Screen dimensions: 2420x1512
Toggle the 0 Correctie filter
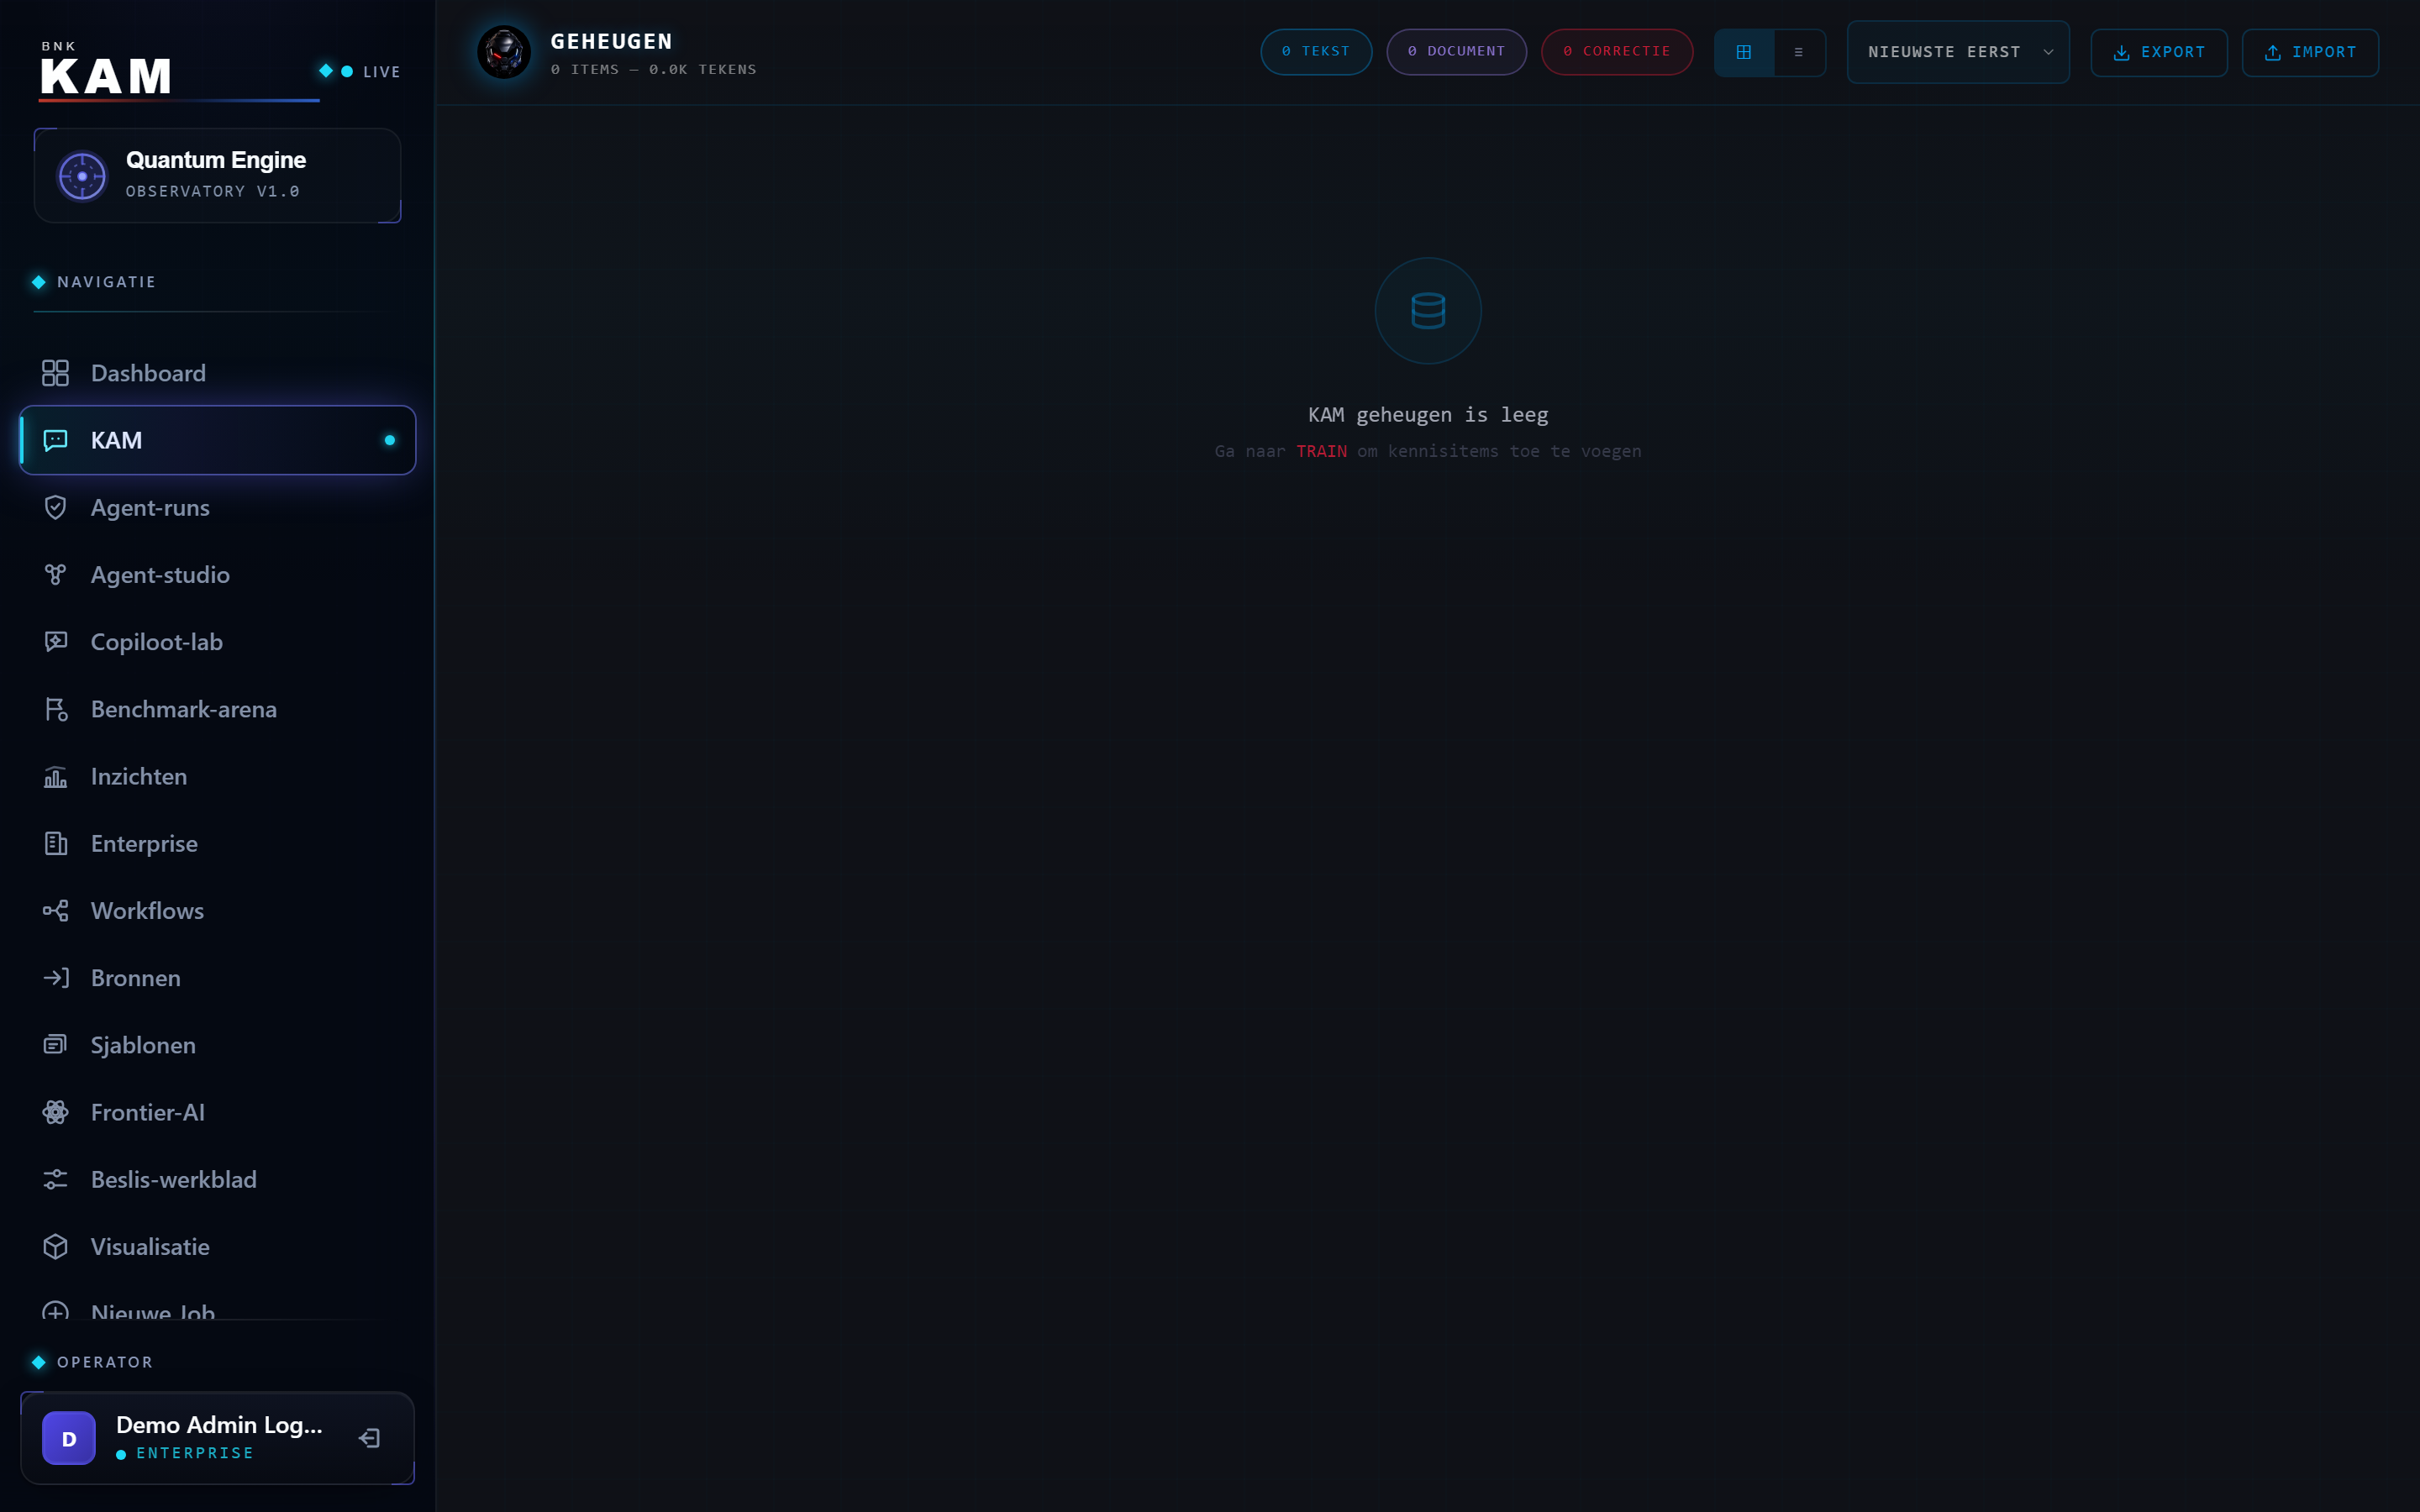tap(1616, 52)
